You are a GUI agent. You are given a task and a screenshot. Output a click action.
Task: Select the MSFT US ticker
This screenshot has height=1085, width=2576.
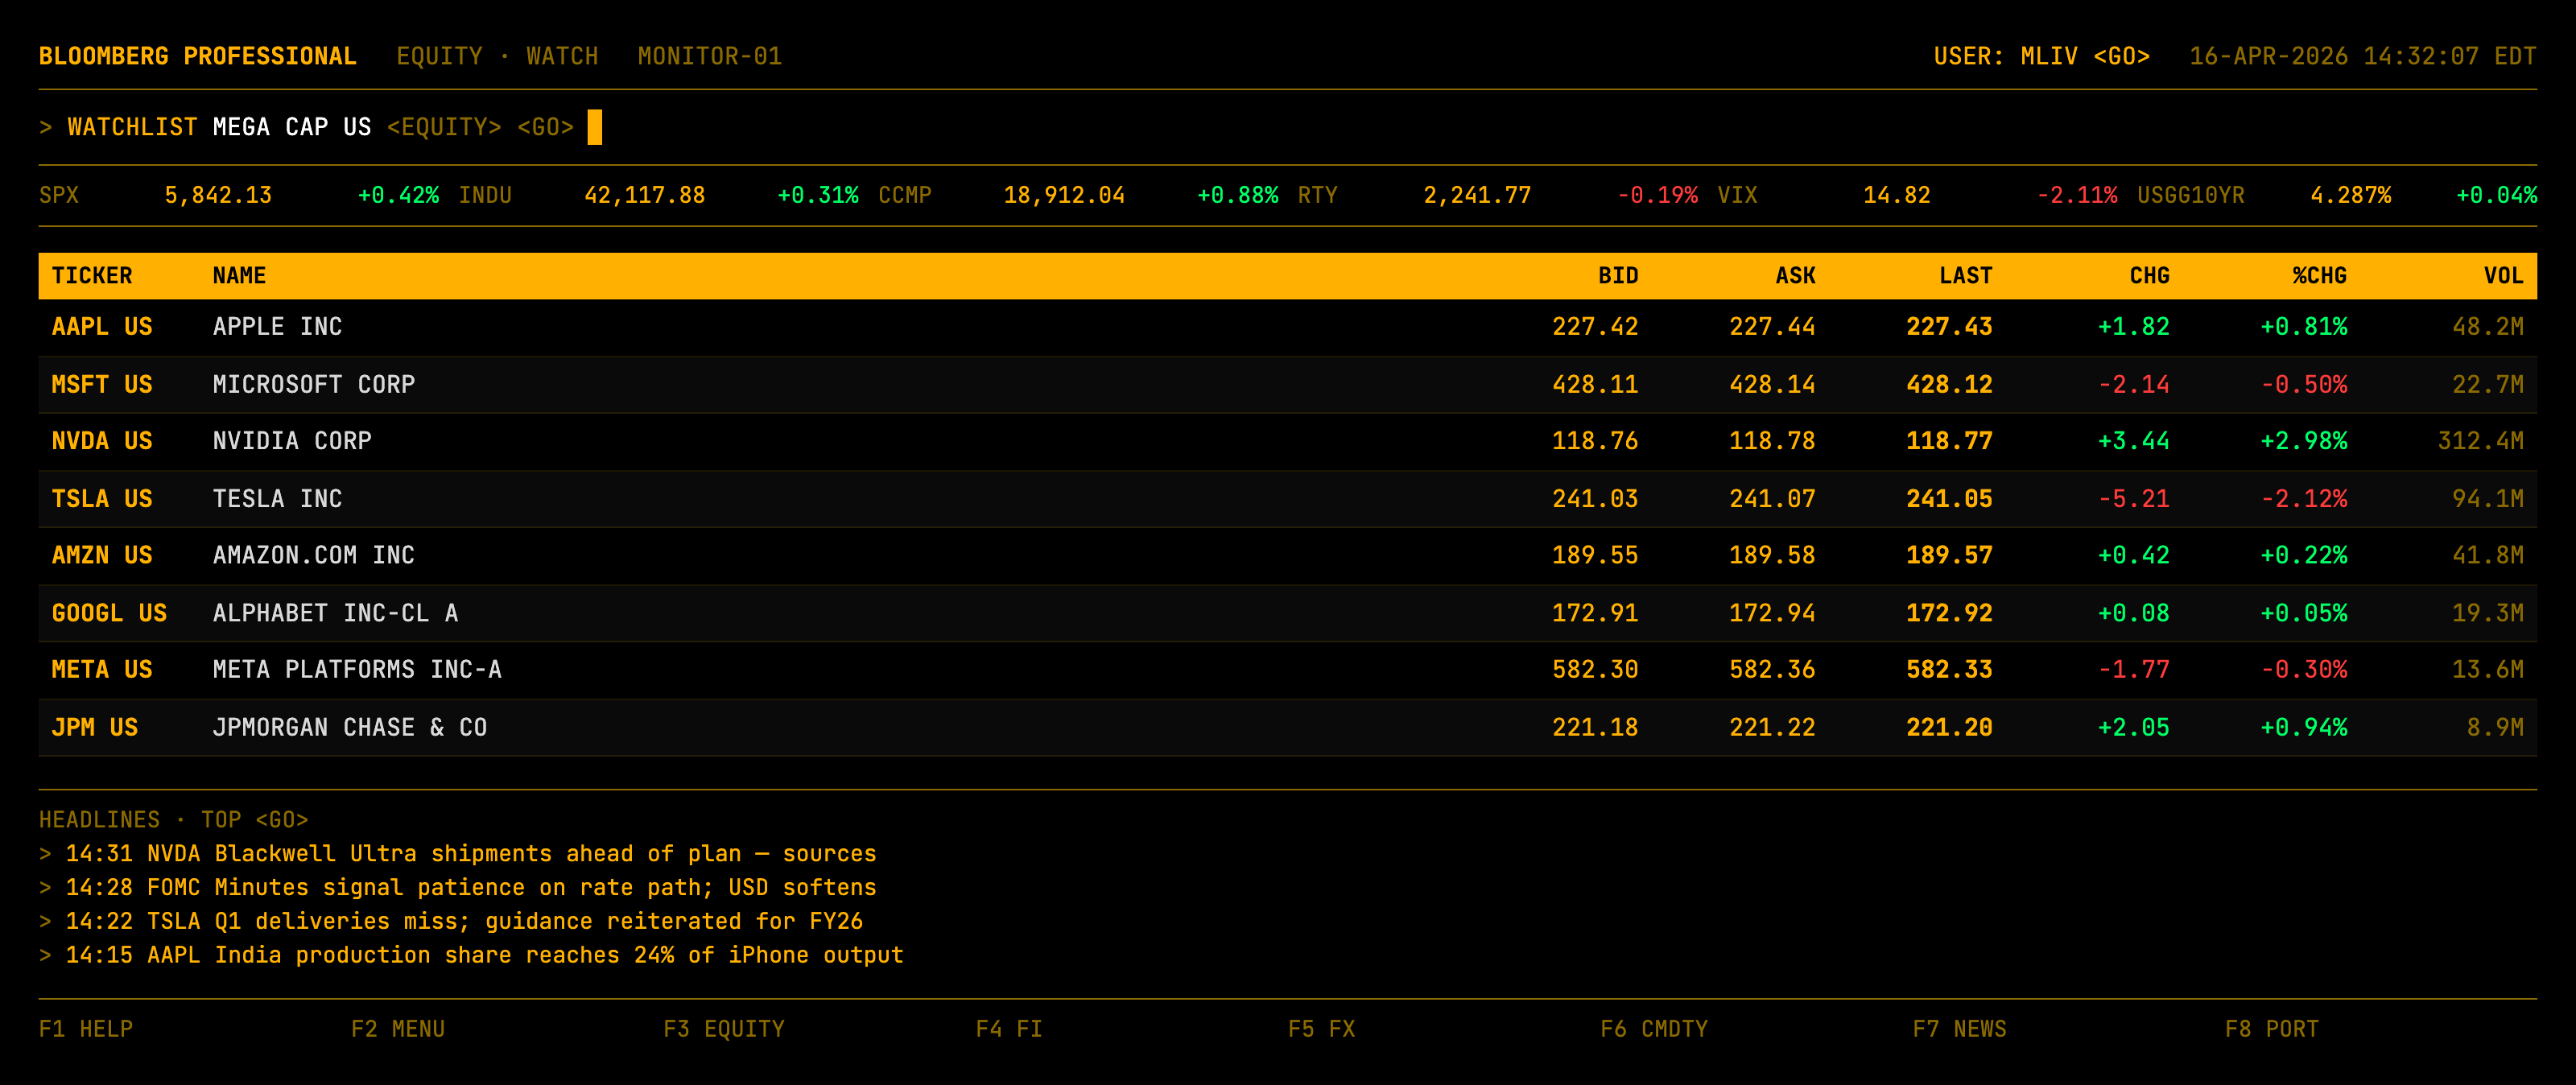pos(102,385)
